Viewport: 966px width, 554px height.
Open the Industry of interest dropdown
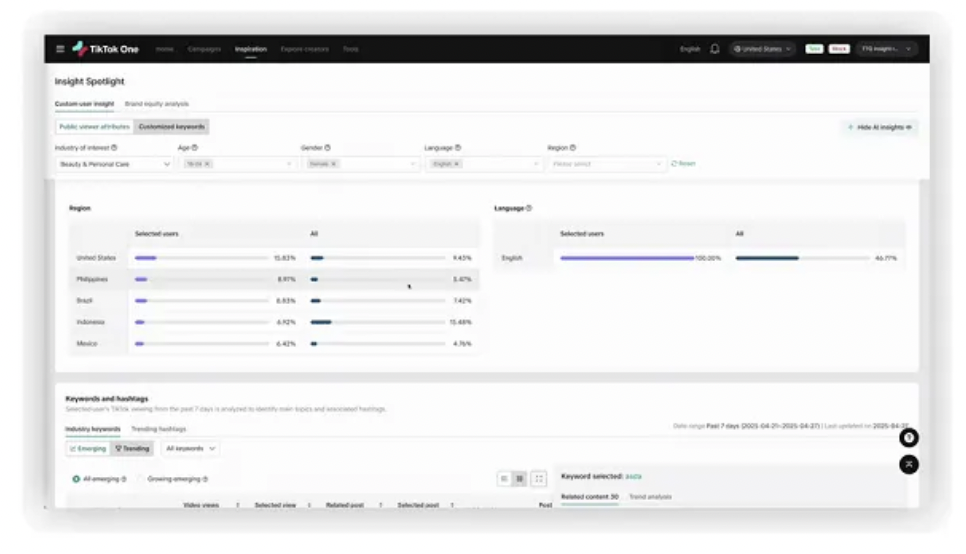[114, 164]
